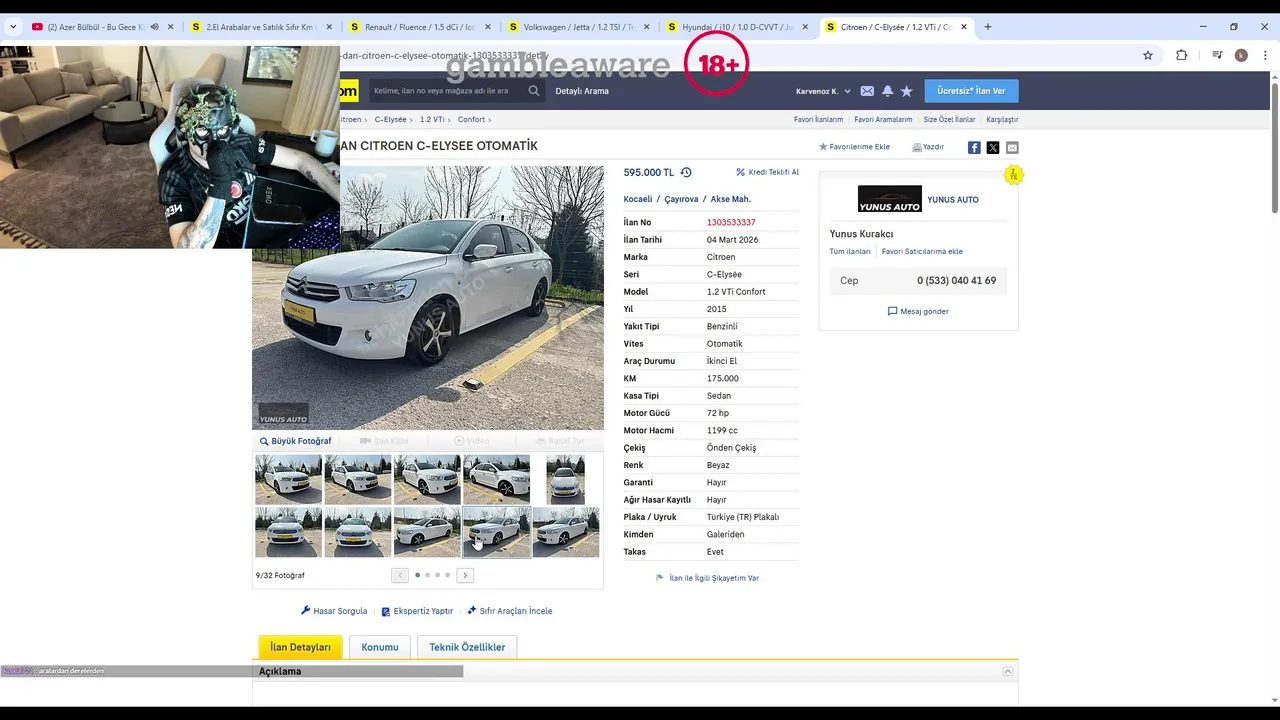Screen dimensions: 1280x720
Task: Open Ekspertiz Yaptır link
Action: [417, 611]
